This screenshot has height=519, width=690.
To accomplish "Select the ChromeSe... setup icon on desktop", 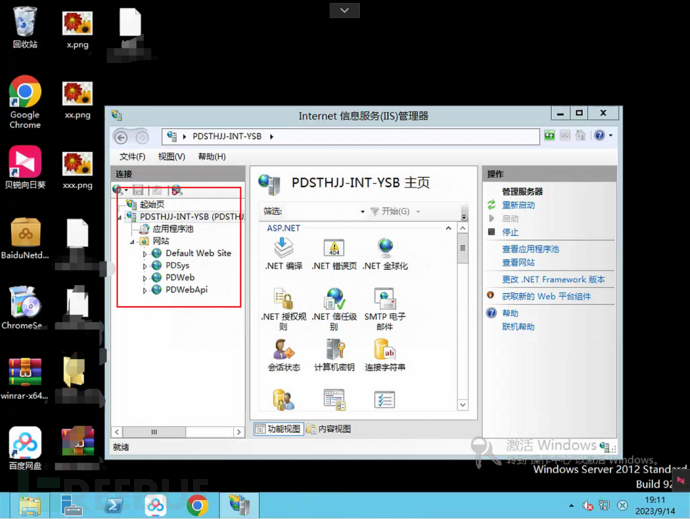I will [x=23, y=308].
